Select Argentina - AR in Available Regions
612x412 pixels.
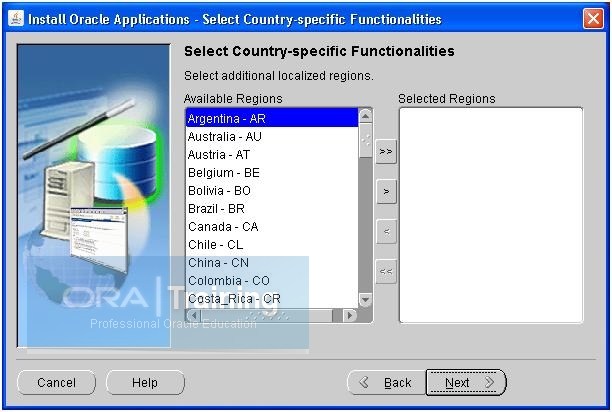pyautogui.click(x=272, y=118)
